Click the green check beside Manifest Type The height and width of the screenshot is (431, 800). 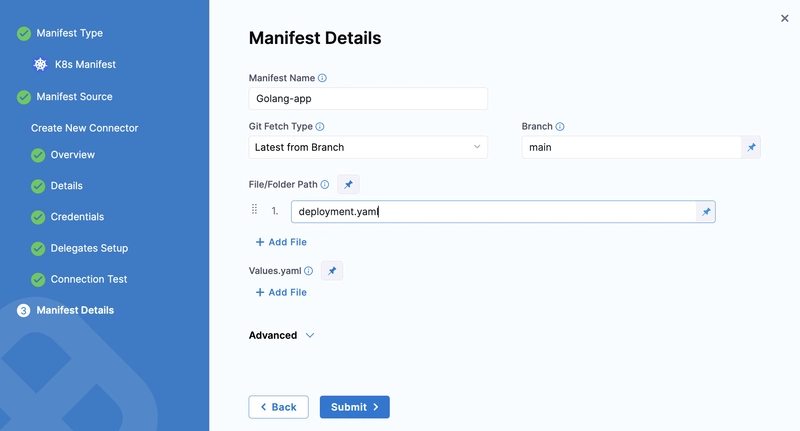click(23, 34)
